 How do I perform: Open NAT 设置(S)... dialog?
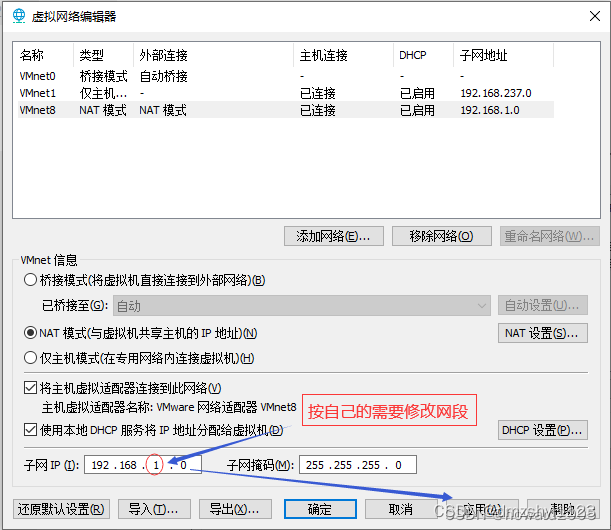[542, 333]
